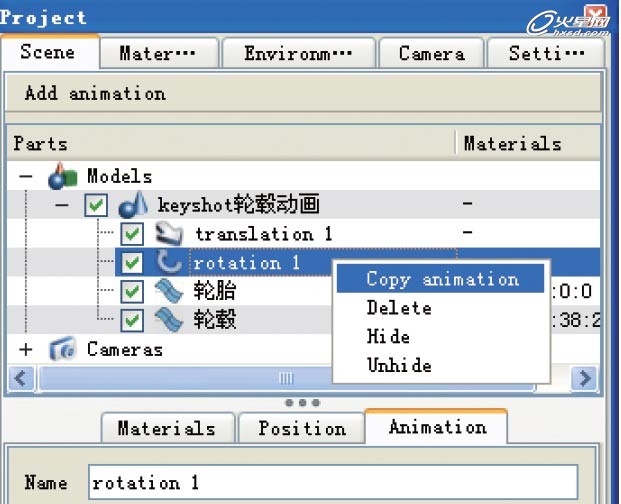621x504 pixels.
Task: Click the 轮胎 part surface icon
Action: click(169, 291)
